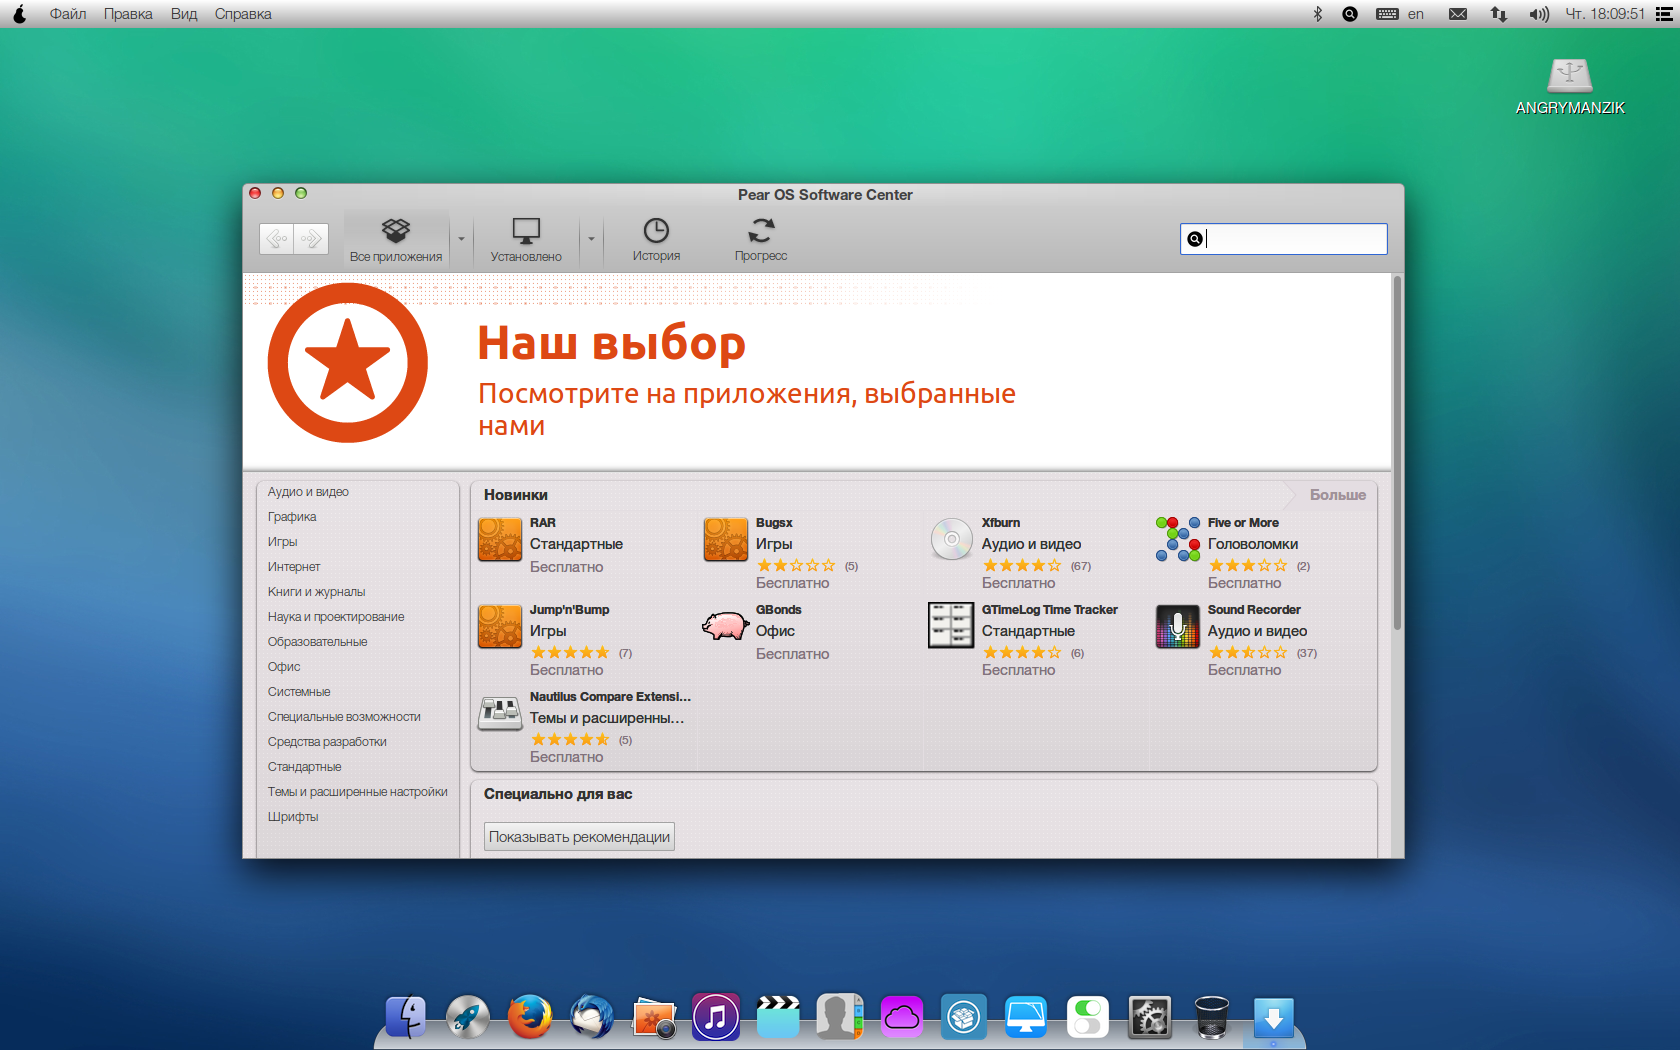Open the Pear logo system menu
Screen dimensions: 1680x1050
[x=19, y=14]
